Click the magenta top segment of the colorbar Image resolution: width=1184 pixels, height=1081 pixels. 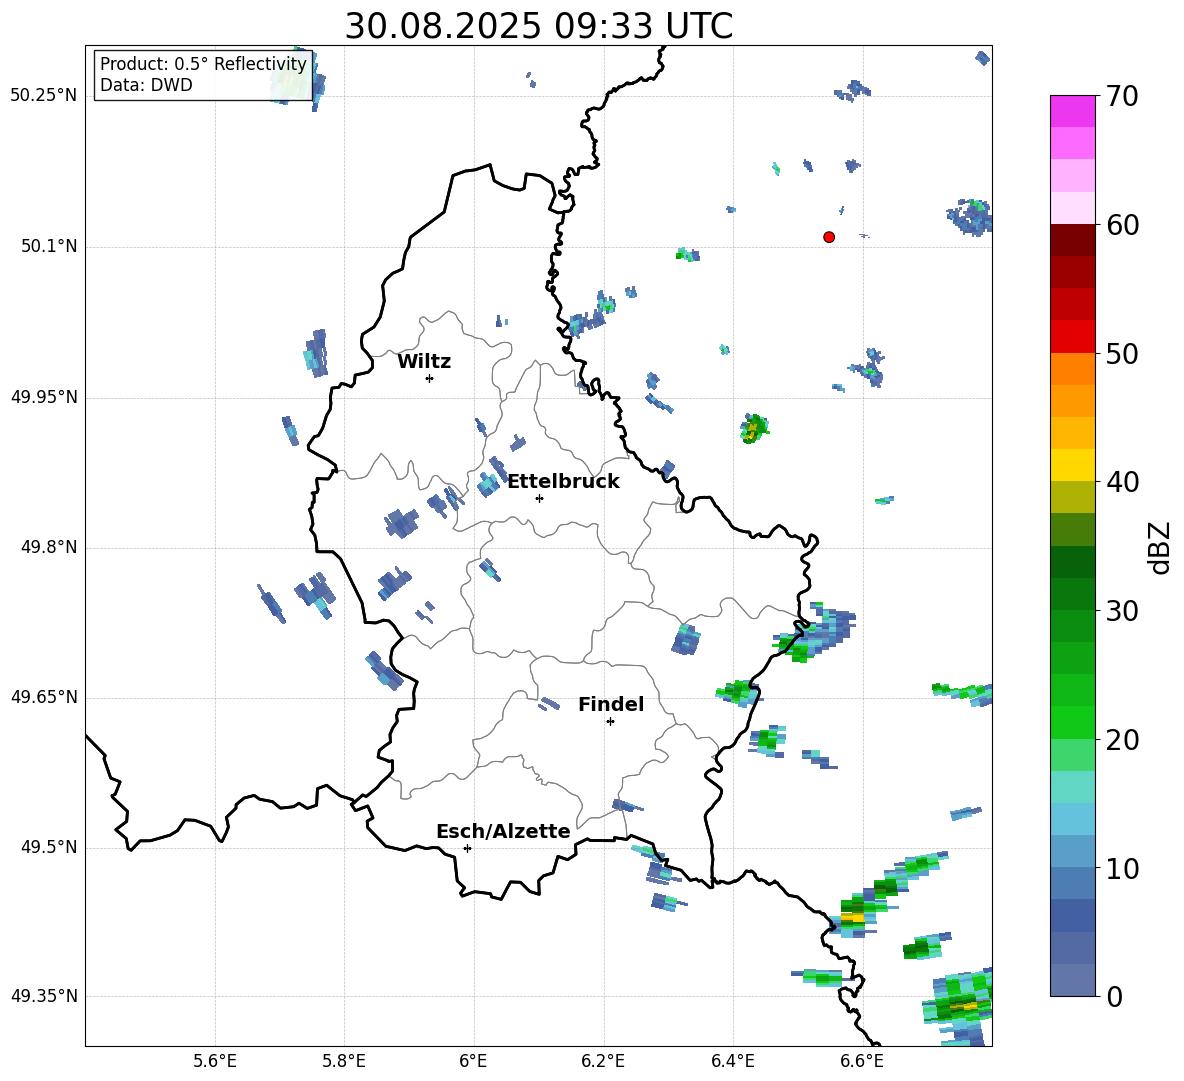[x=1072, y=112]
